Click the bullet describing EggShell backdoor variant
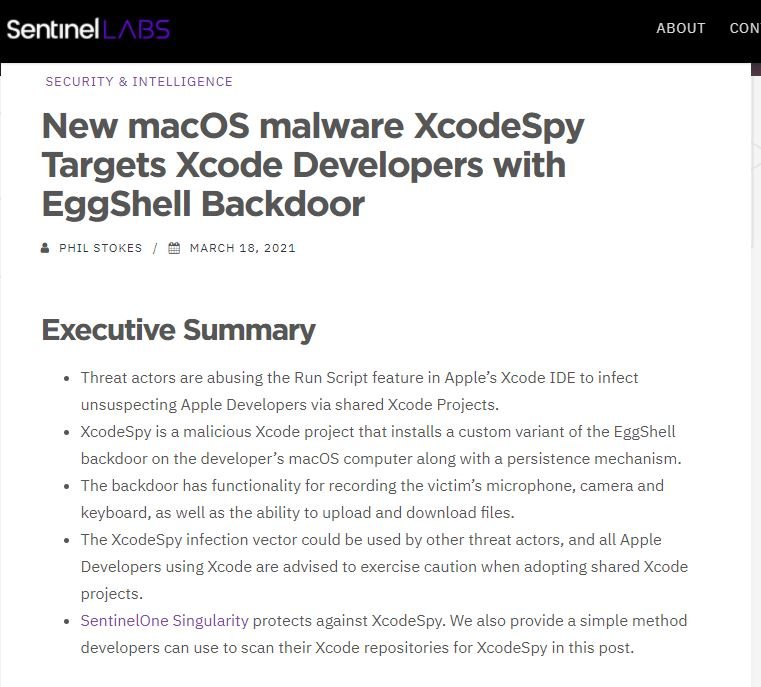 pos(381,445)
